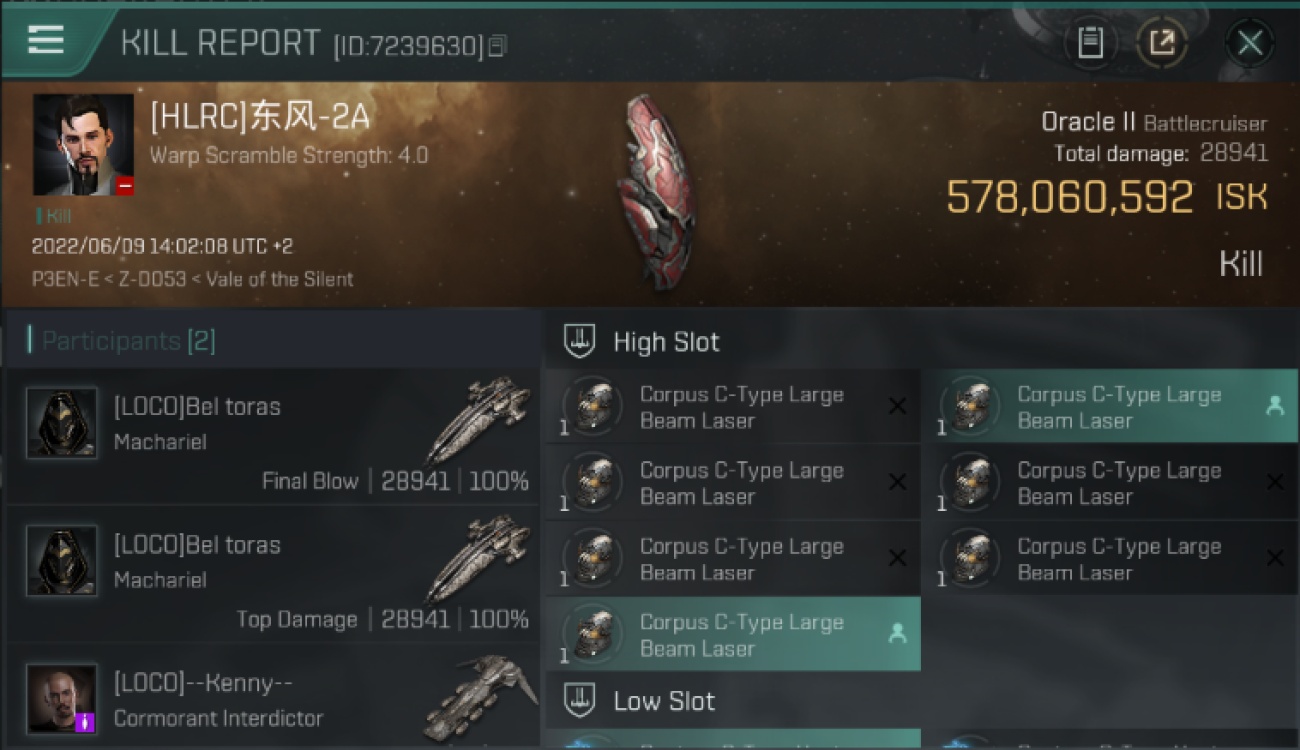Click the --Kenny-- character portrait
Viewport: 1300px width, 750px height.
[62, 698]
